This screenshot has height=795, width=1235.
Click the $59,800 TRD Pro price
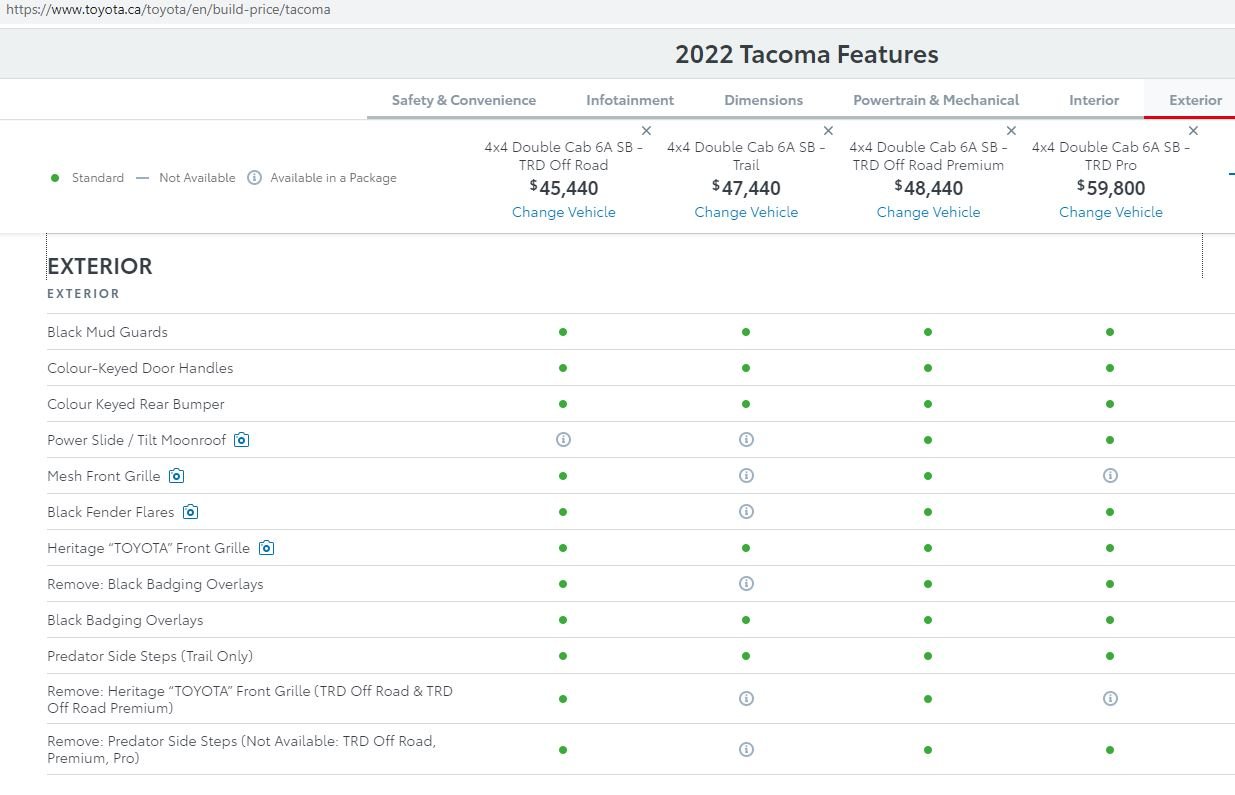tap(1111, 188)
